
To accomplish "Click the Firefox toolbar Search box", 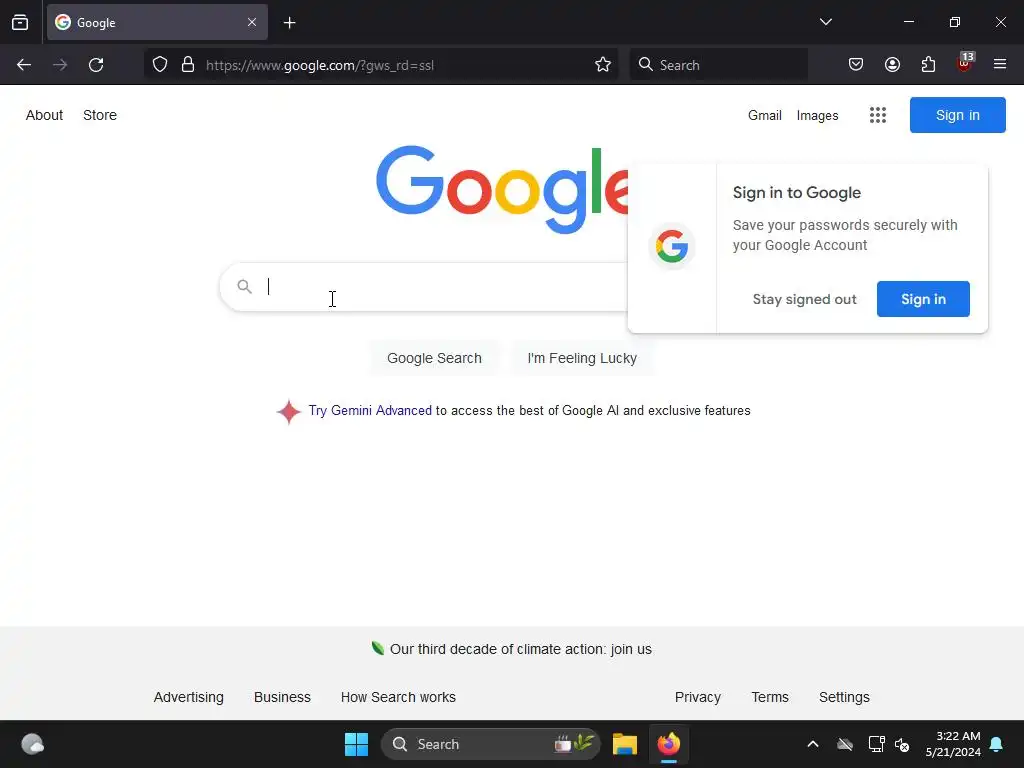I will [718, 65].
